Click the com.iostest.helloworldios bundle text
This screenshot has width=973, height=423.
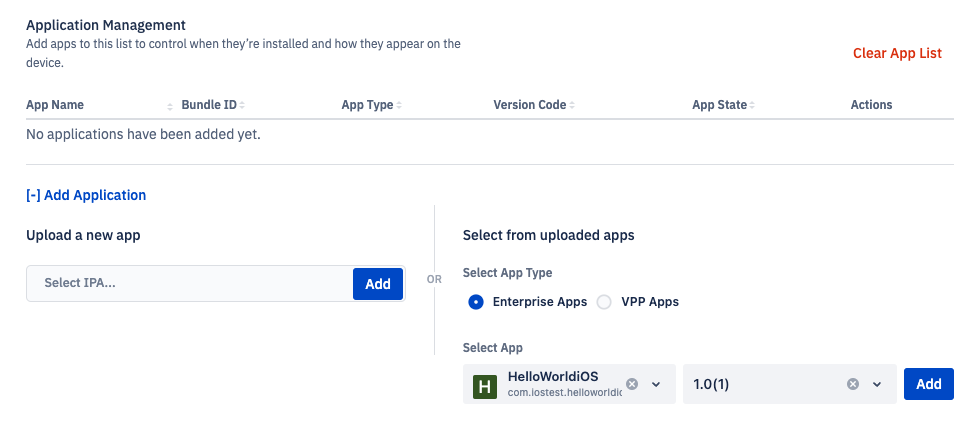[x=565, y=393]
